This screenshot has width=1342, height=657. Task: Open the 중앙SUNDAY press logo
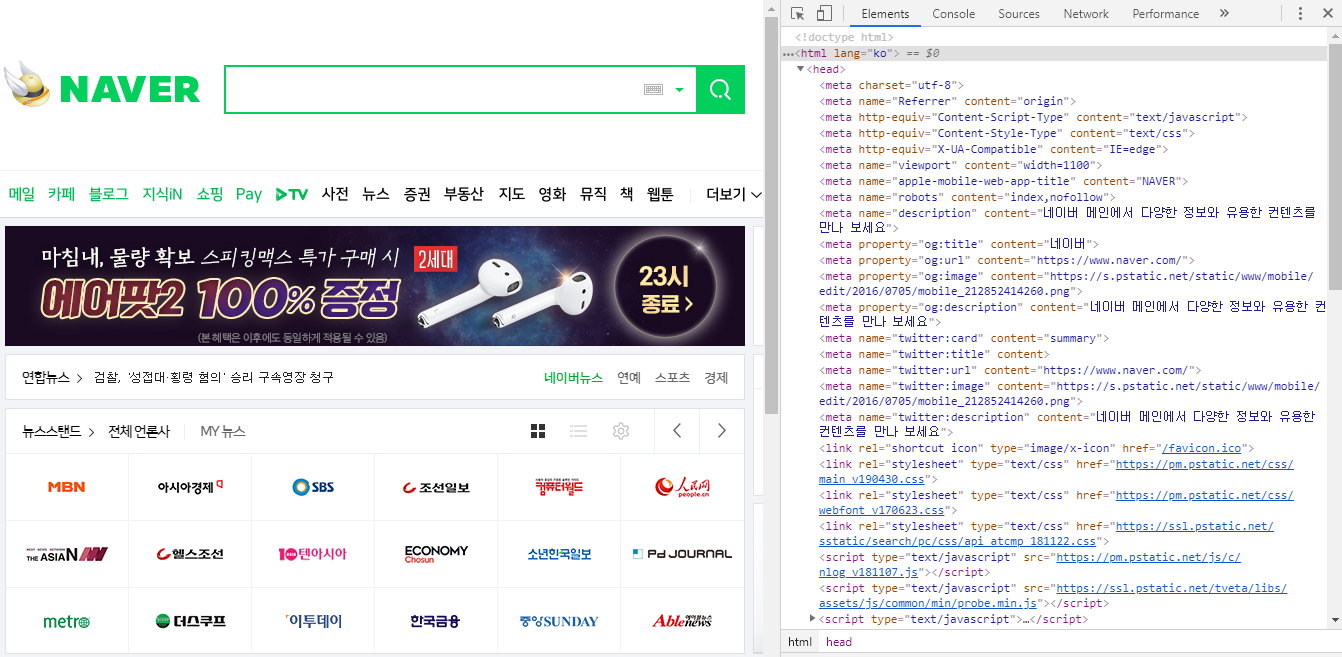click(x=559, y=621)
